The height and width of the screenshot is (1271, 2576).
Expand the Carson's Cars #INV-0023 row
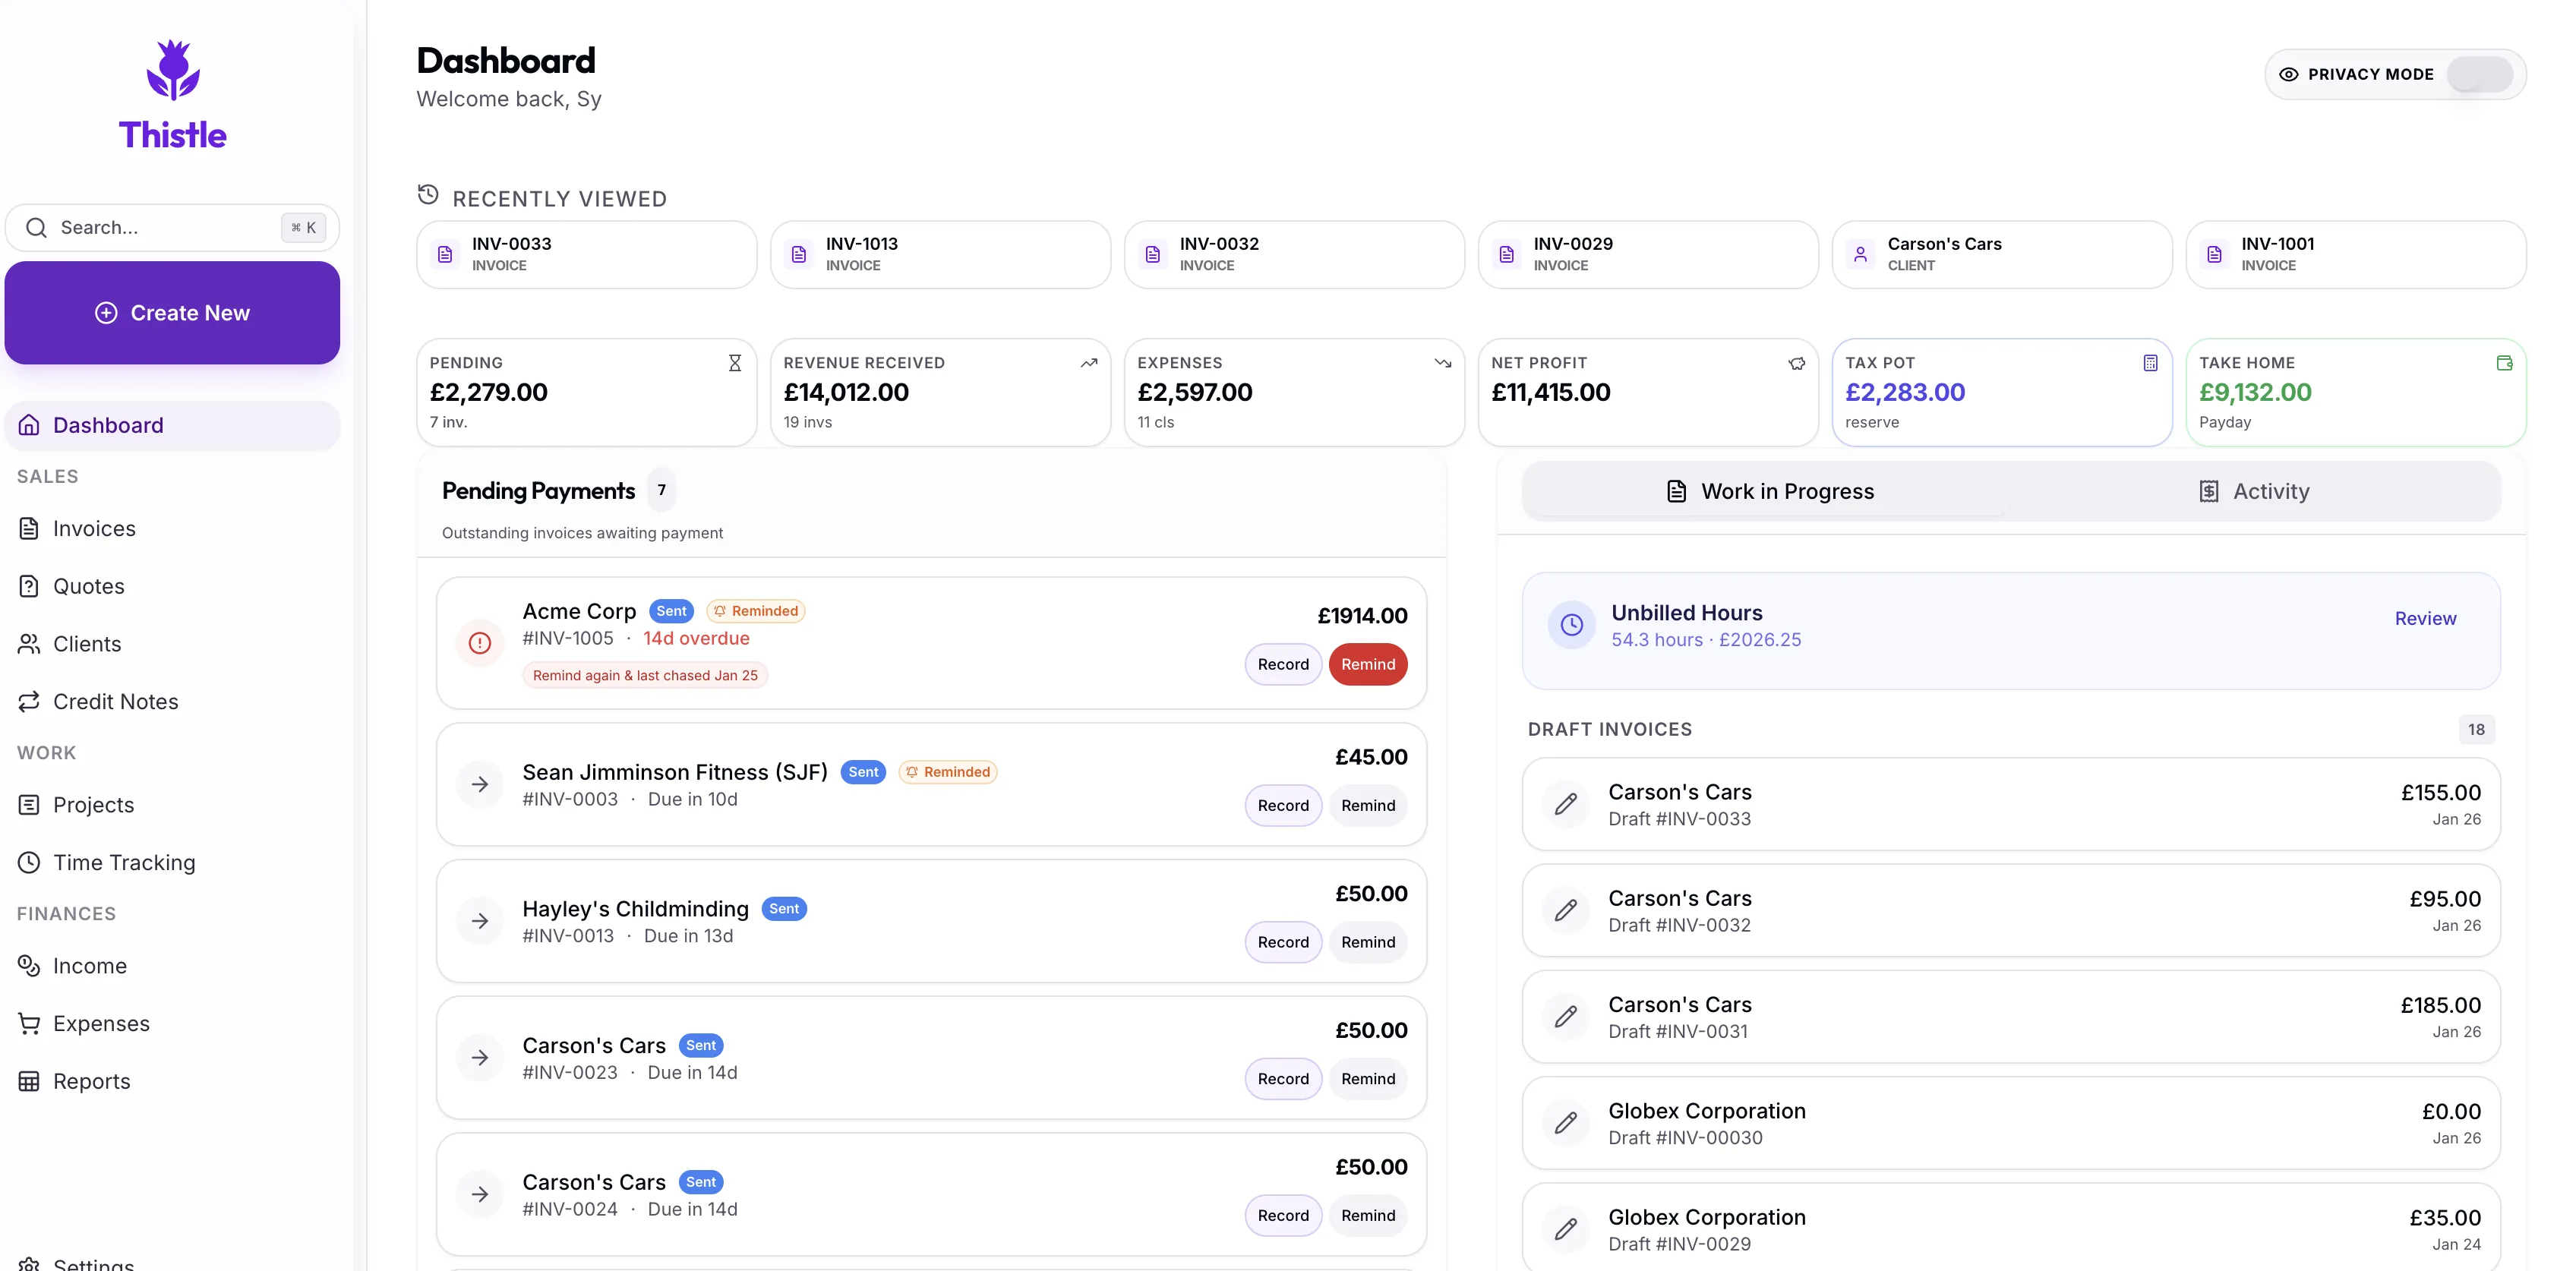coord(481,1058)
